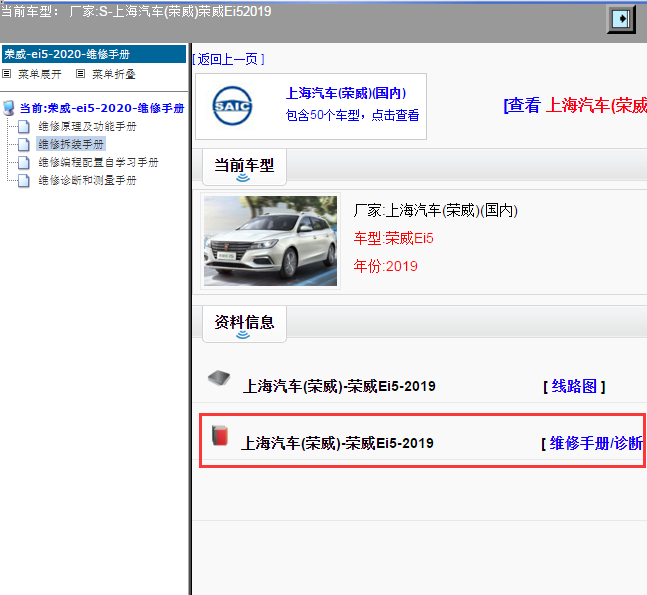Click 厂家:上海汽车(荣威)(国内) text
The height and width of the screenshot is (595, 647).
[435, 210]
